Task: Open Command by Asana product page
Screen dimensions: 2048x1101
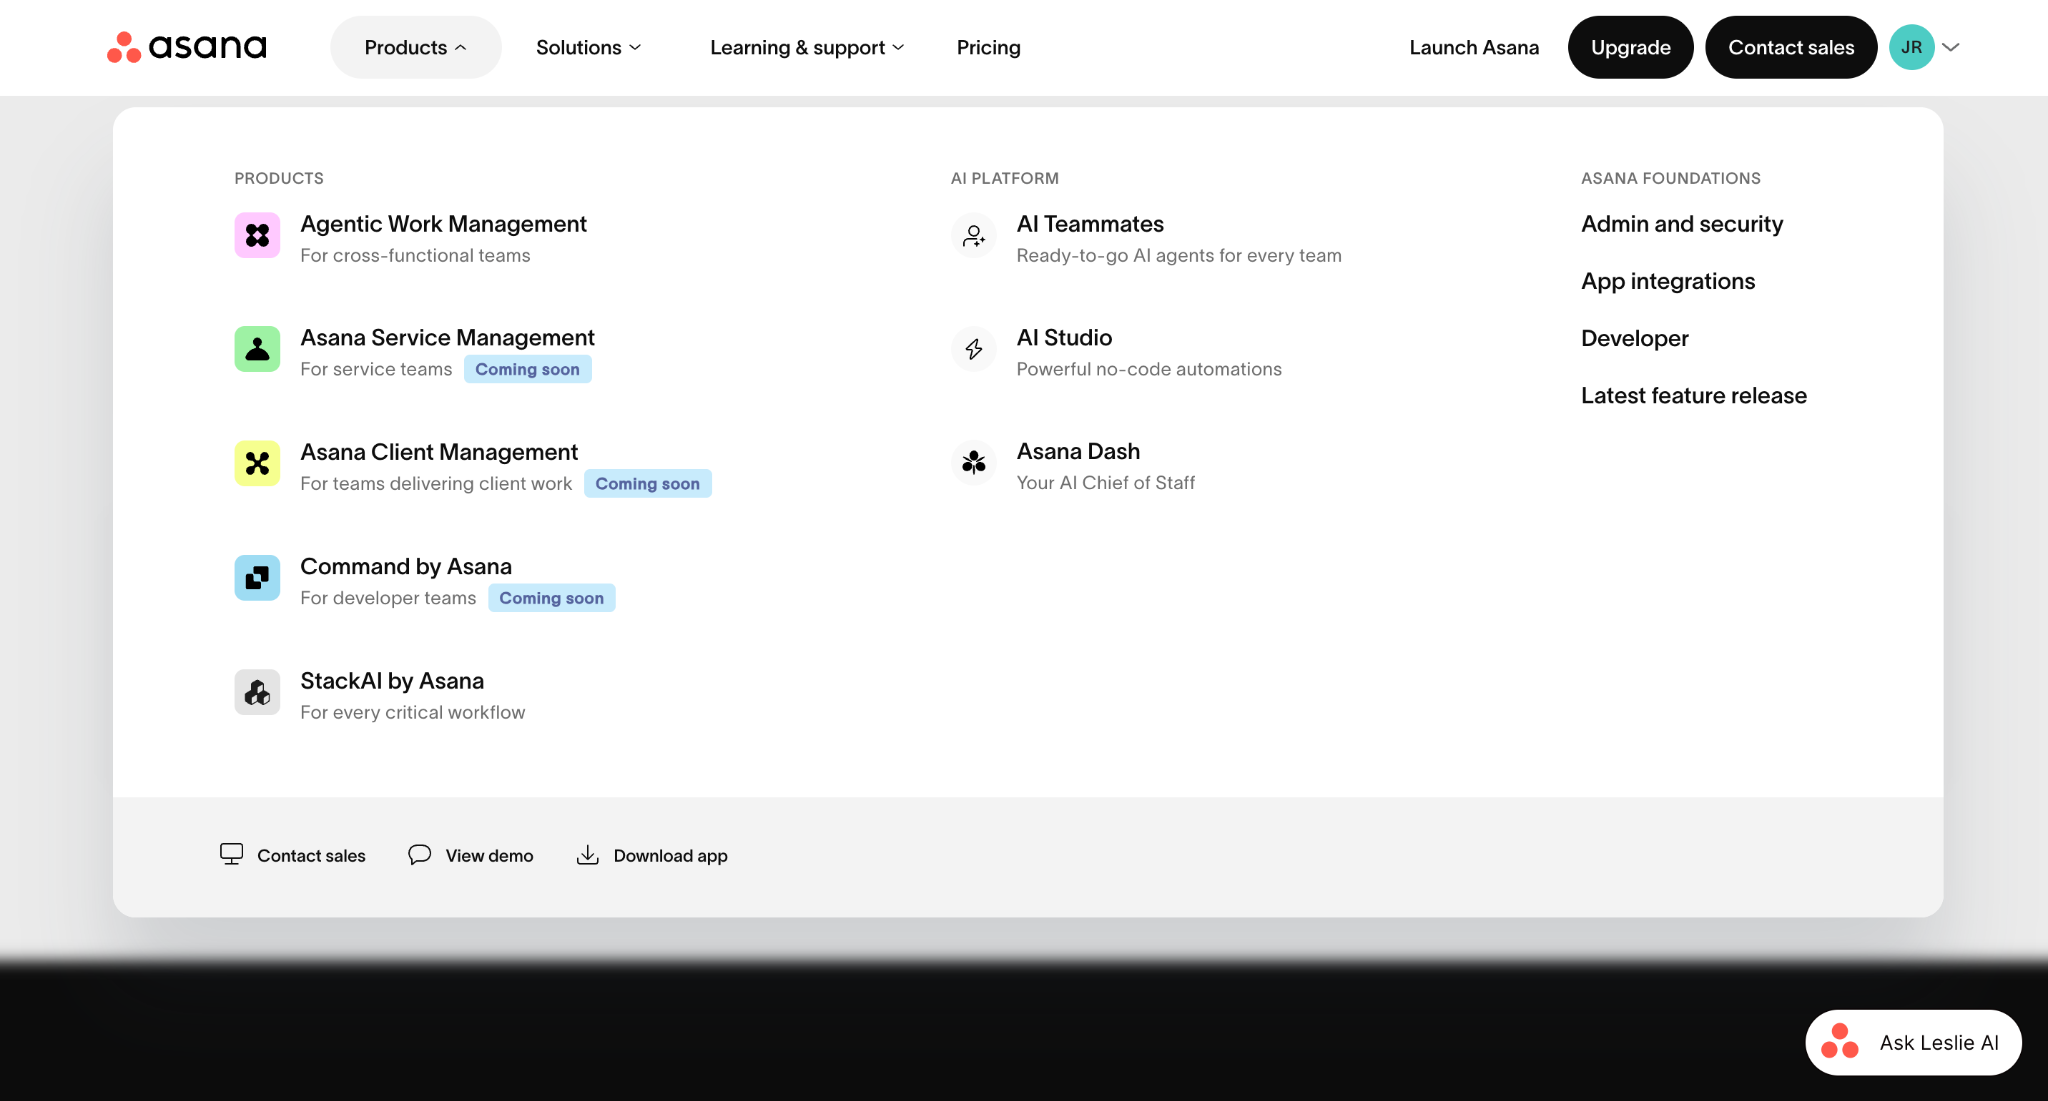Action: click(406, 566)
